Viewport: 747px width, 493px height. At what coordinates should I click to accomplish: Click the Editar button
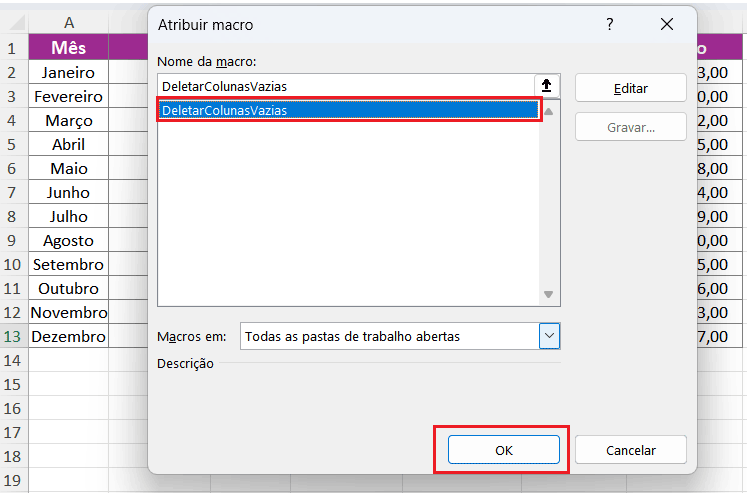[630, 88]
